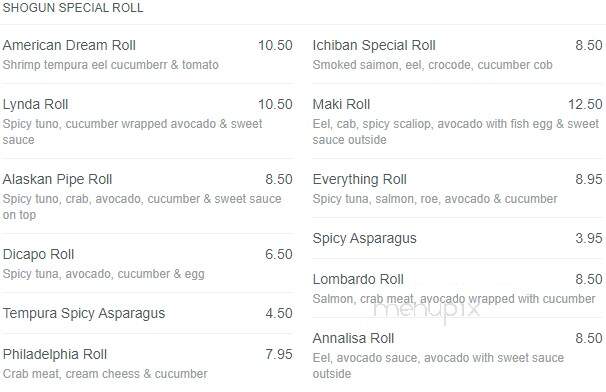Click the Philadelphia Roll item
The image size is (606, 392).
pyautogui.click(x=147, y=363)
